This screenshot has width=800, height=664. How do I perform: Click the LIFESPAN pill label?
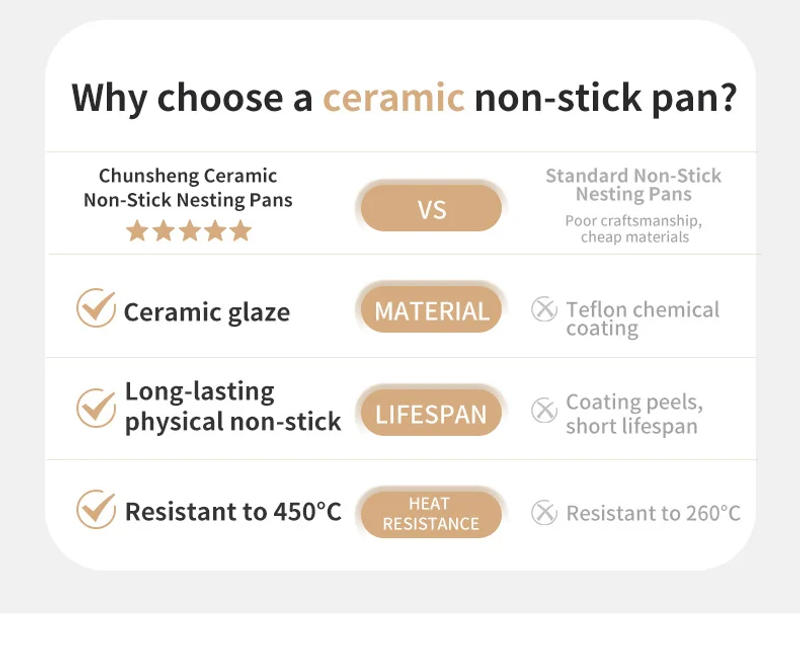[431, 413]
